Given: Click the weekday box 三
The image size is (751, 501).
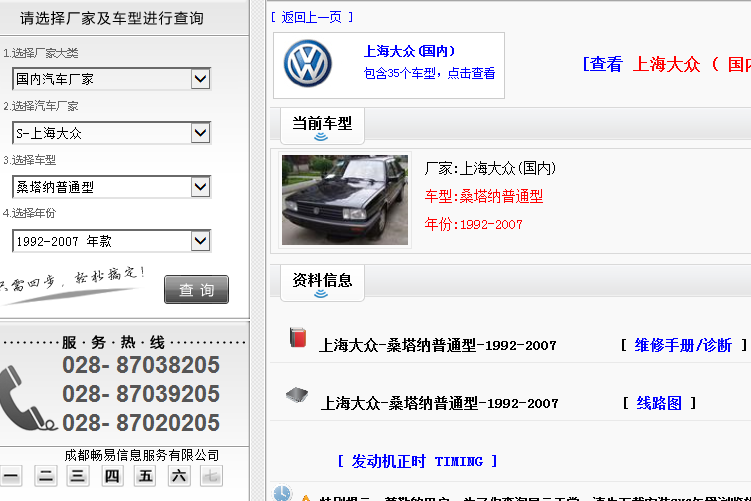Looking at the screenshot, I should pos(78,476).
